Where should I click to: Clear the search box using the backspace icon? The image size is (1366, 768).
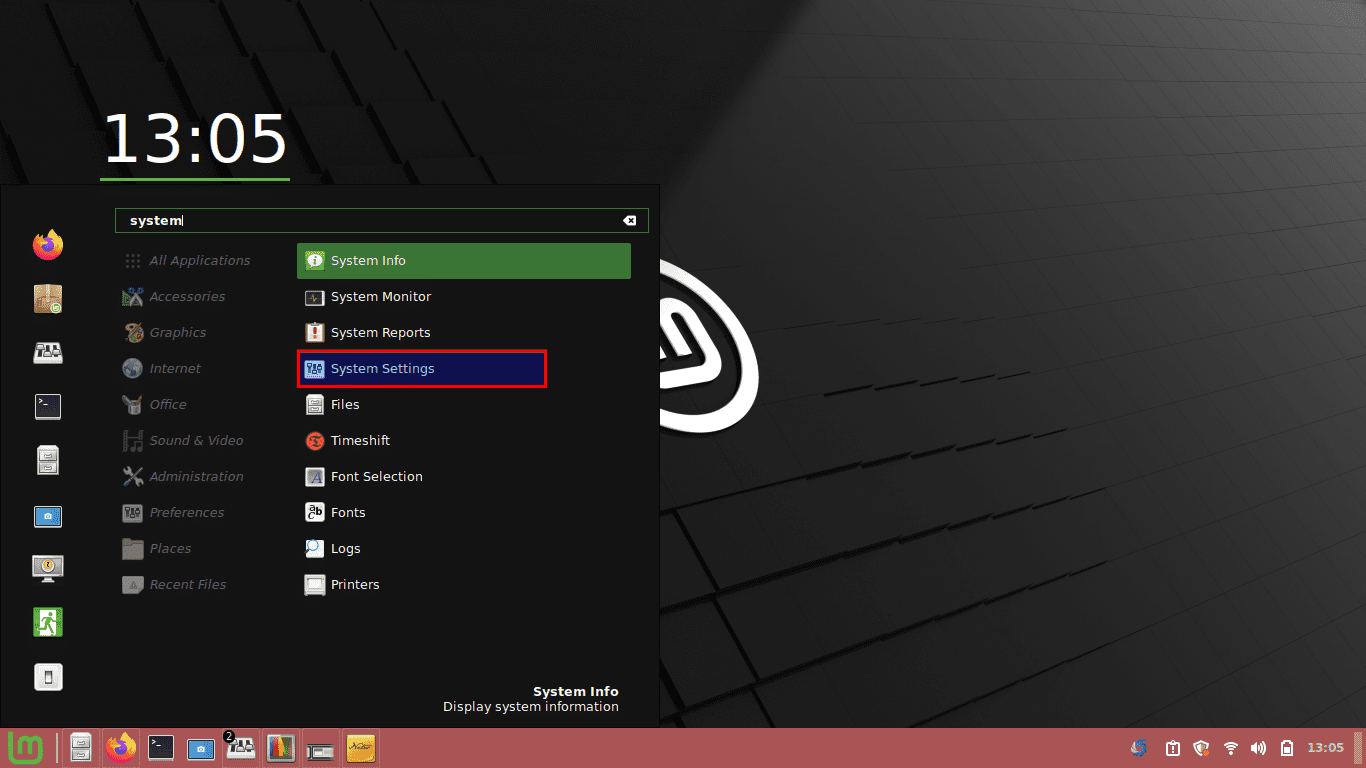[x=629, y=220]
